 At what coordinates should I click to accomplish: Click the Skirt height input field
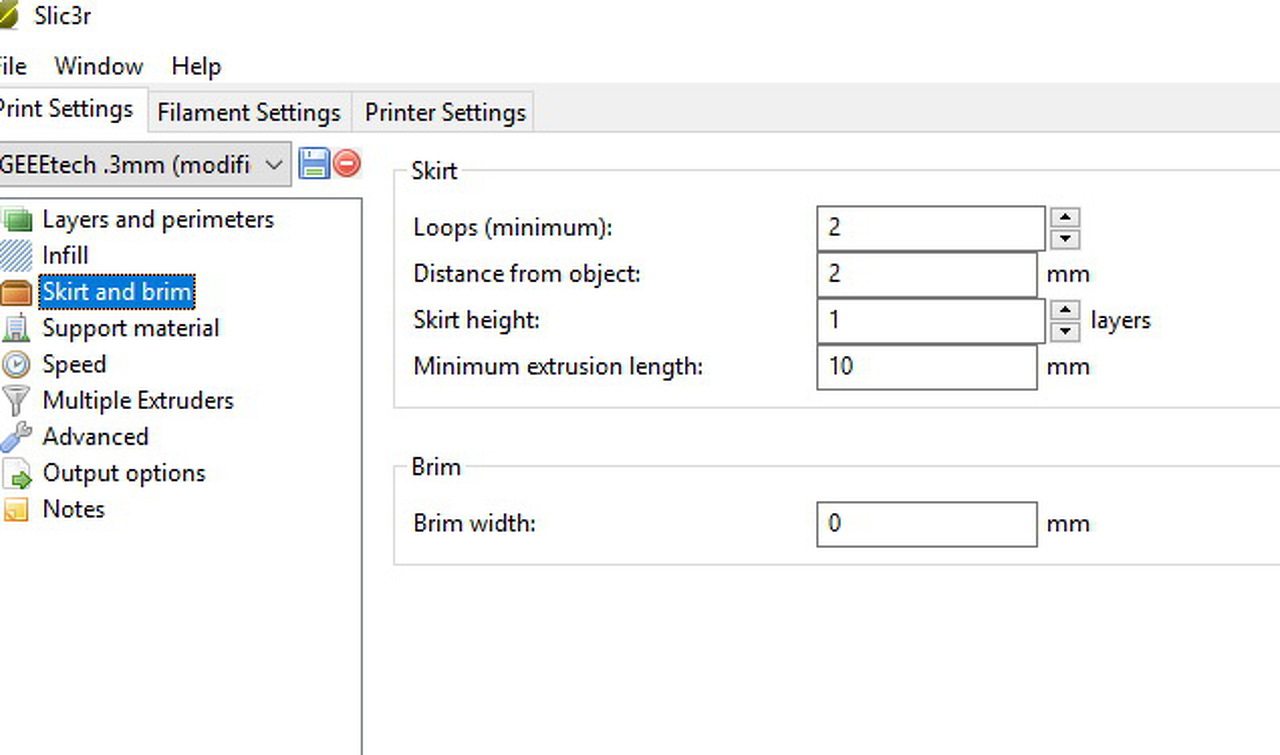click(931, 321)
